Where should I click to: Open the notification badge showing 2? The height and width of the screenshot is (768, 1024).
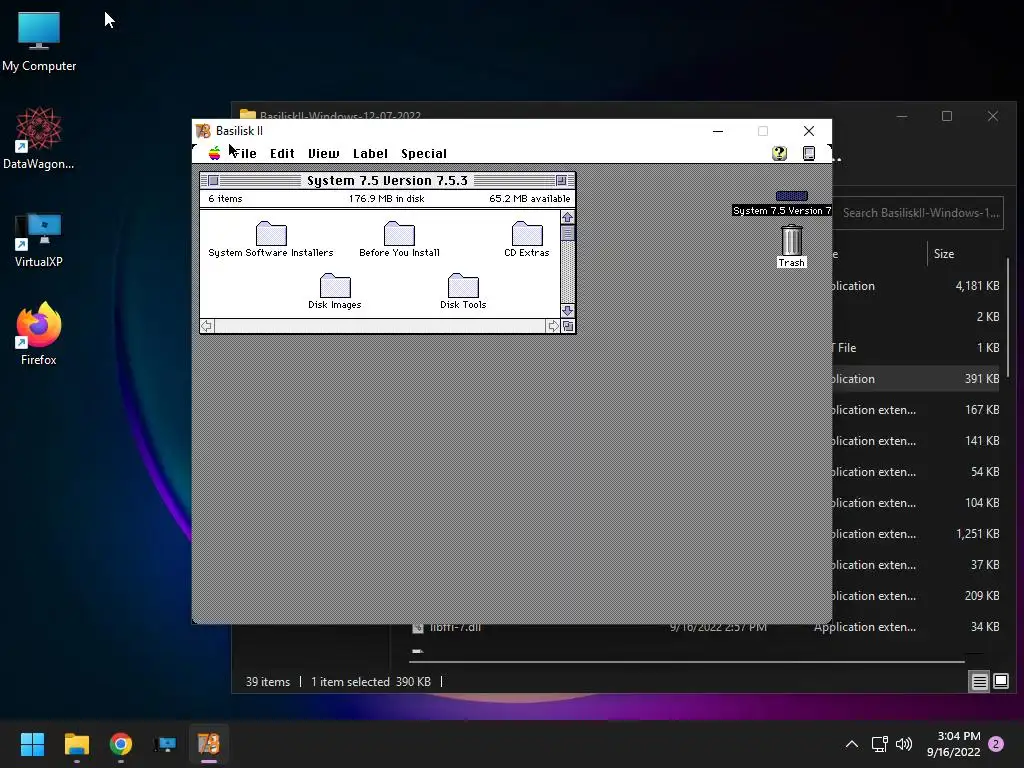996,744
